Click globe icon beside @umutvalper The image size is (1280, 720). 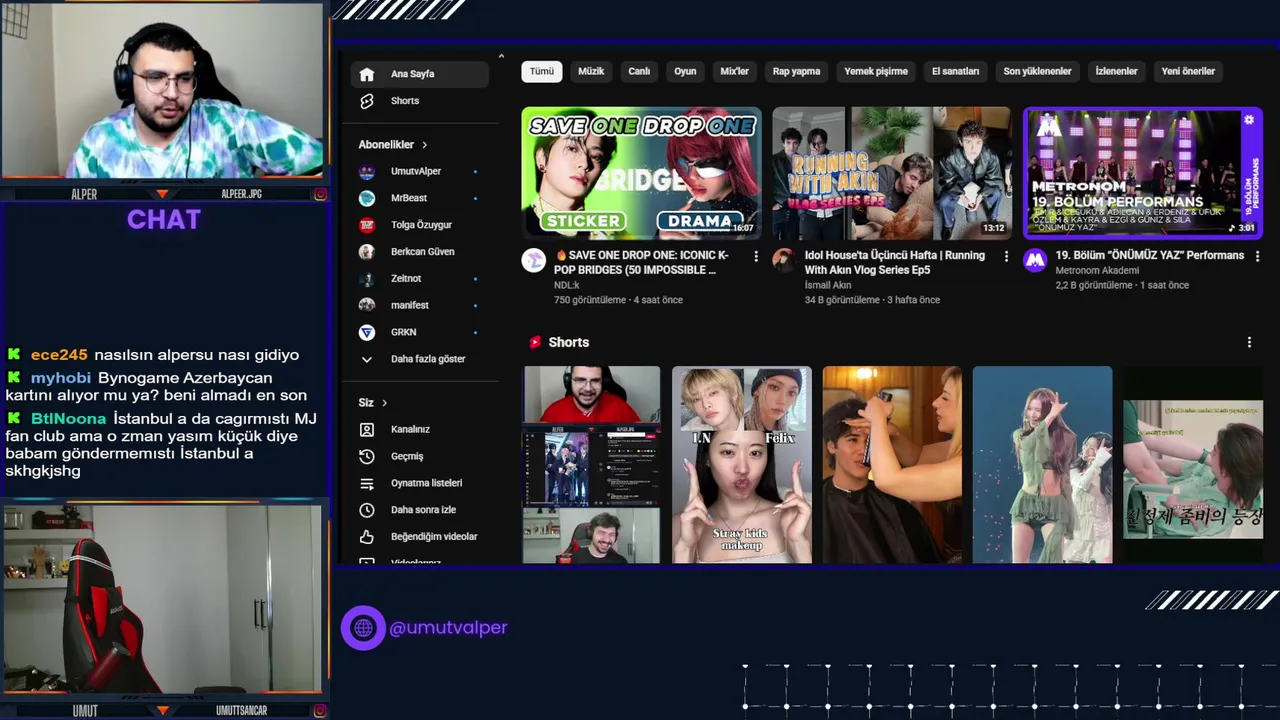363,628
